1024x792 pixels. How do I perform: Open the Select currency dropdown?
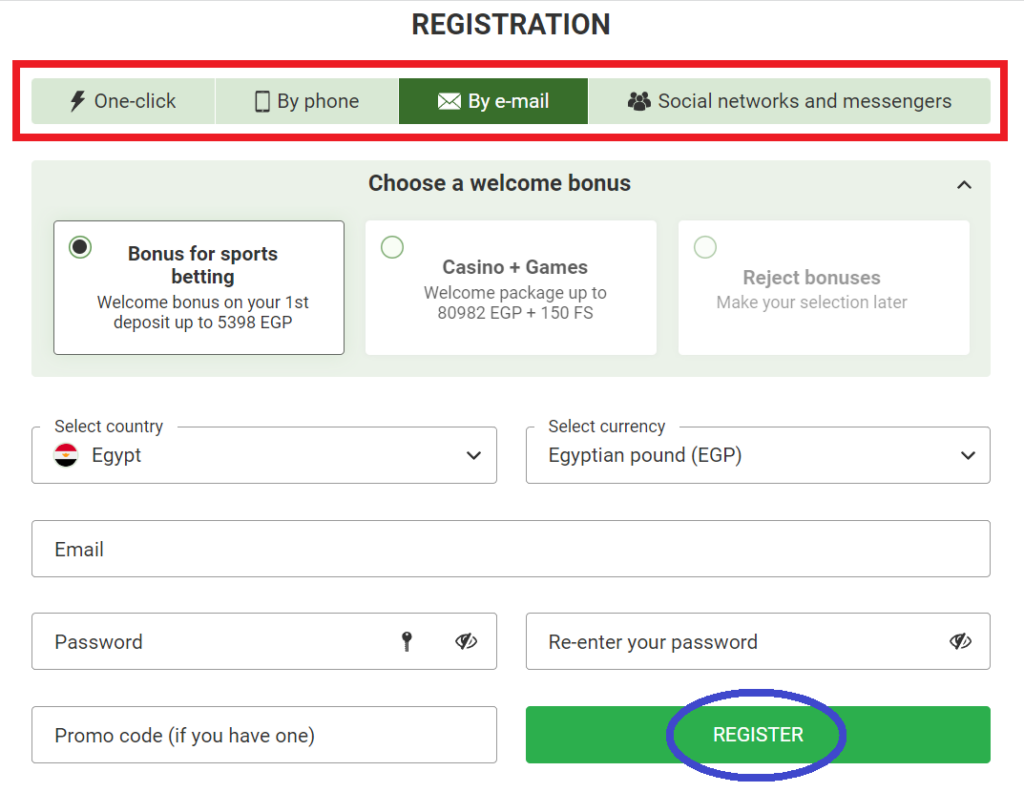coord(967,455)
